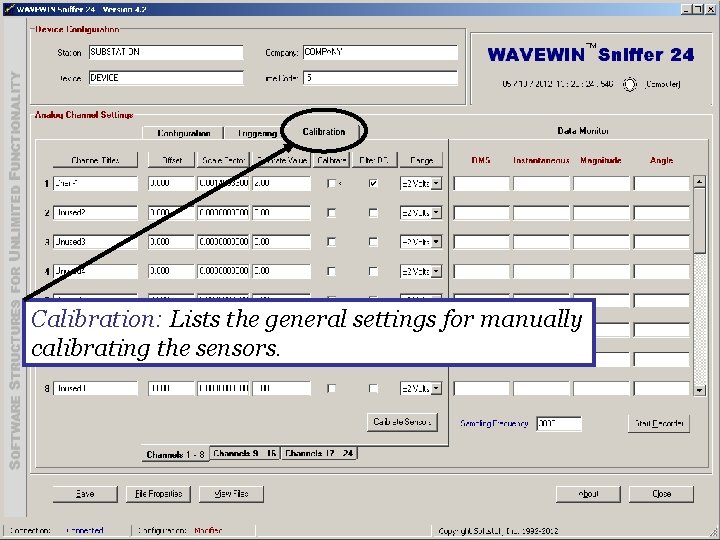Click channel 1 Offset field
The height and width of the screenshot is (540, 720).
pyautogui.click(x=171, y=184)
